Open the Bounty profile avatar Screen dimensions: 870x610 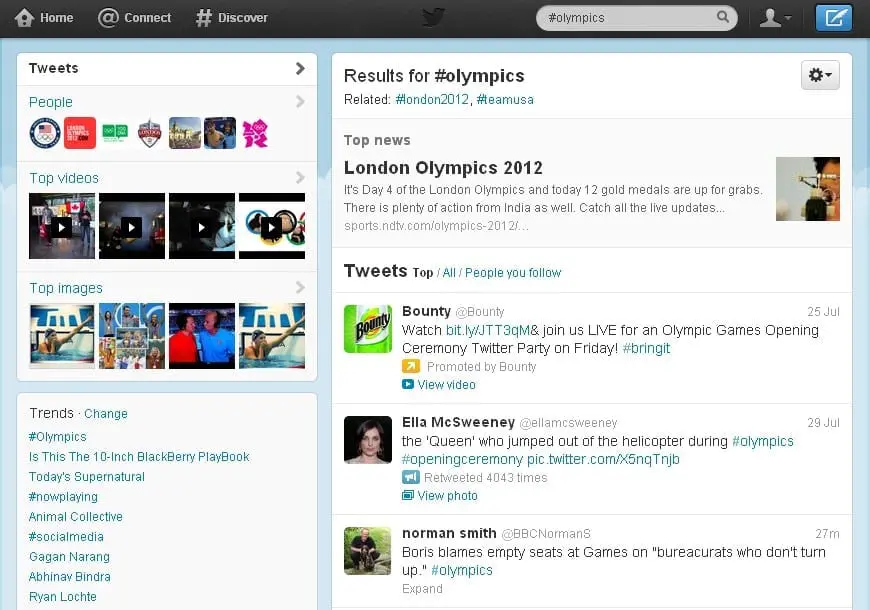tap(368, 329)
